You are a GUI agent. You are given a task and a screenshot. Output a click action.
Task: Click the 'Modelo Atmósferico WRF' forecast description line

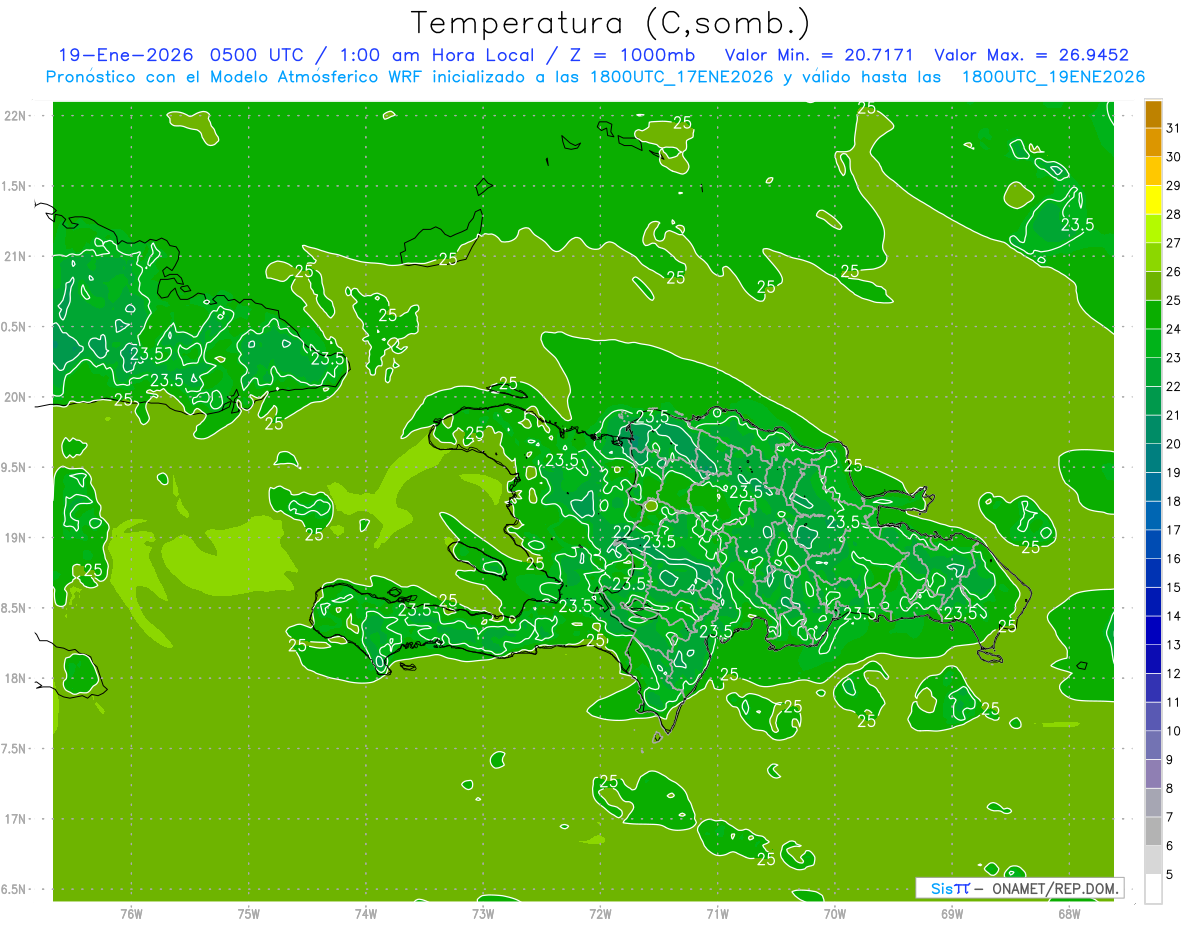point(595,77)
